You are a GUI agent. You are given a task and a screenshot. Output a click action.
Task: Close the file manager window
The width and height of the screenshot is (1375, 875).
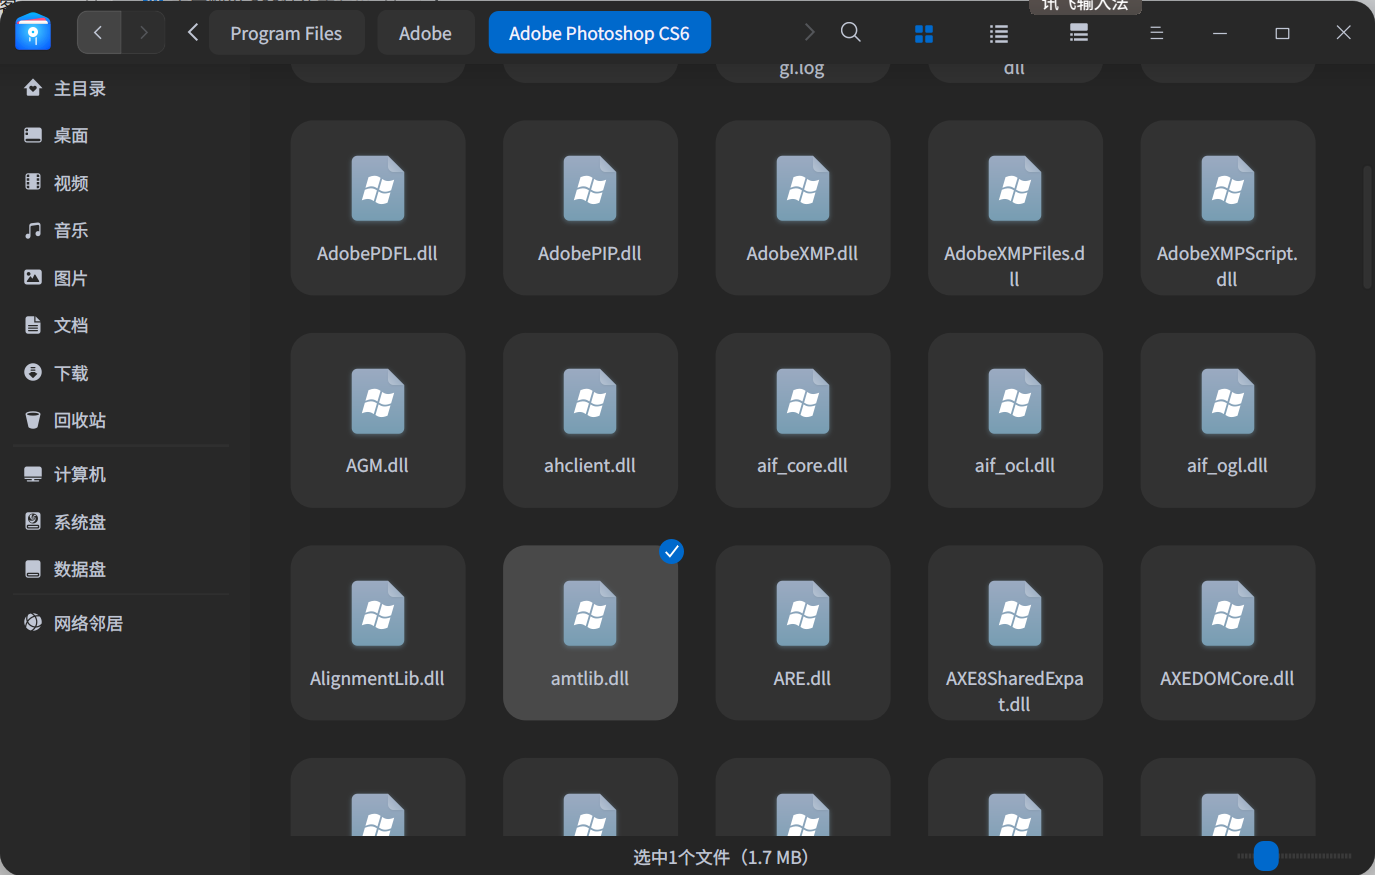click(x=1344, y=33)
